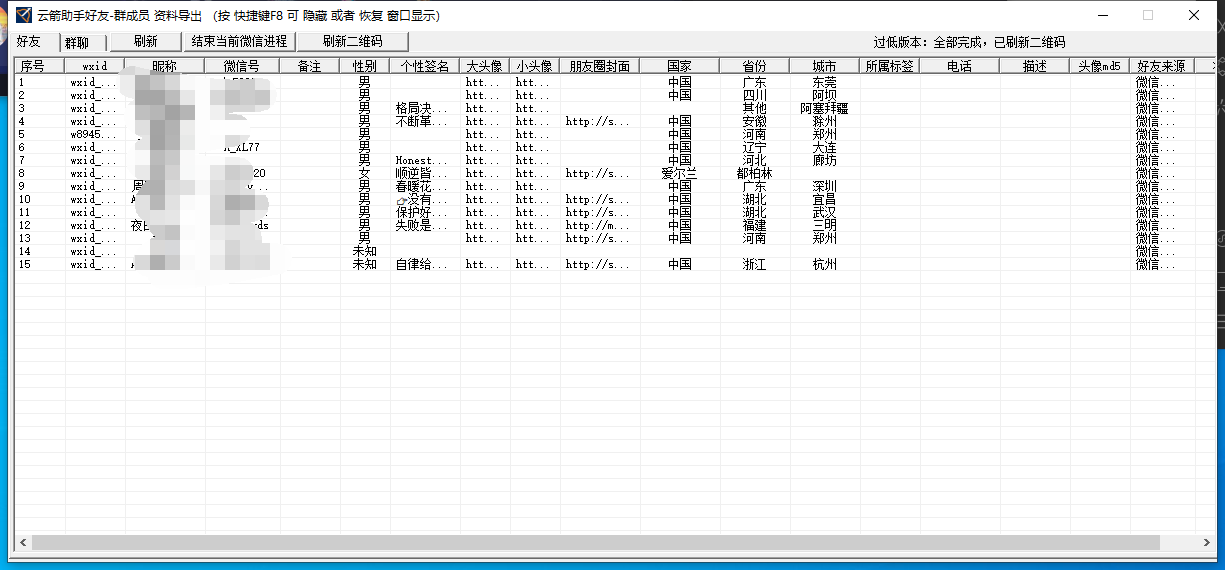Screen dimensions: 1225x570
Task: Click the 武汉 city cell
Action: pos(824,212)
